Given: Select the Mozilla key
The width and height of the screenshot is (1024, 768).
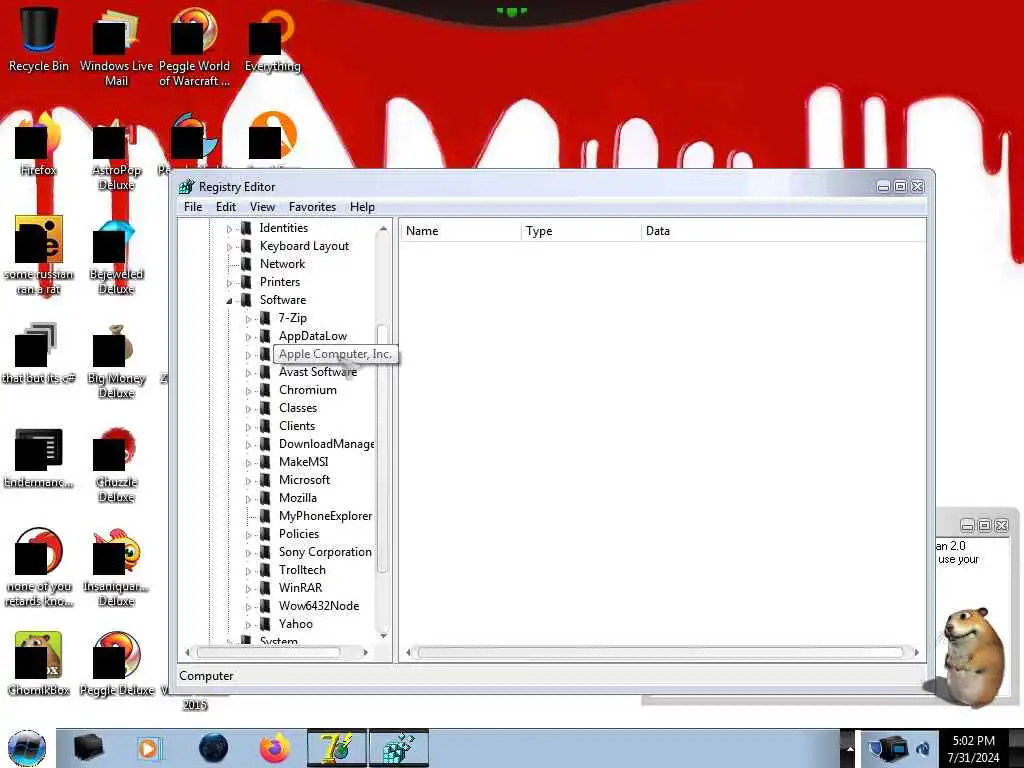Looking at the screenshot, I should [x=297, y=498].
